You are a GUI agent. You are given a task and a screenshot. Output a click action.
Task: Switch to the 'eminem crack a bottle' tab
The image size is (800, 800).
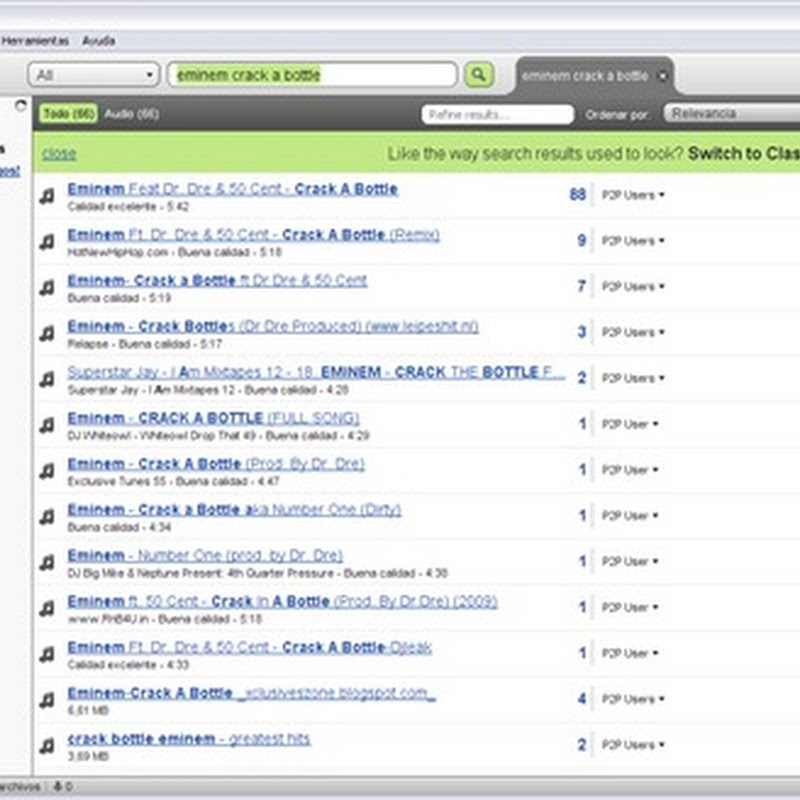point(585,76)
